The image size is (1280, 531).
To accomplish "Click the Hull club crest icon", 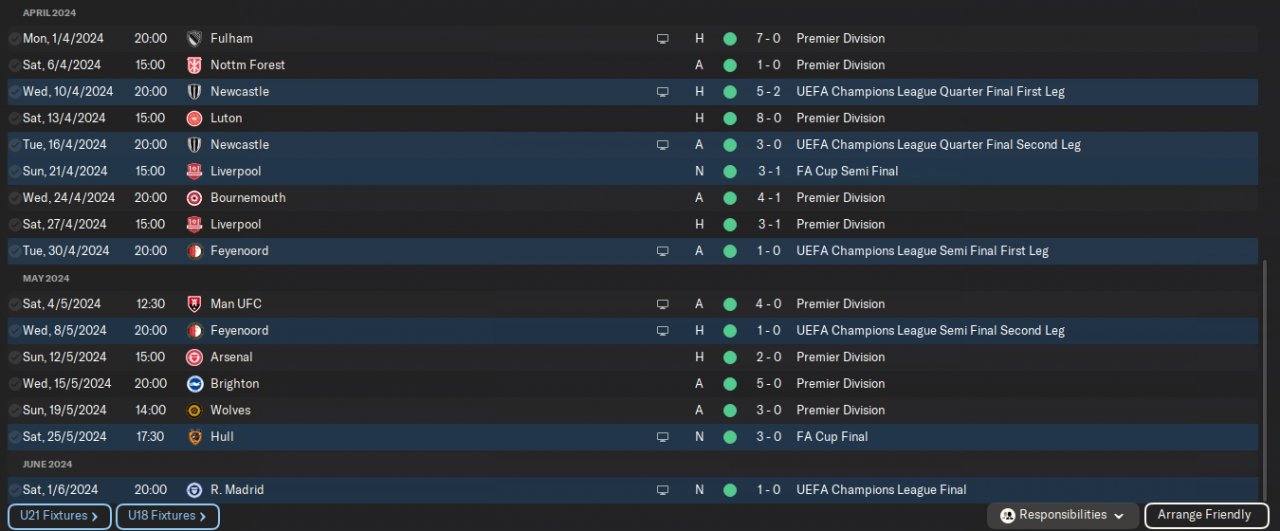I will click(x=194, y=437).
